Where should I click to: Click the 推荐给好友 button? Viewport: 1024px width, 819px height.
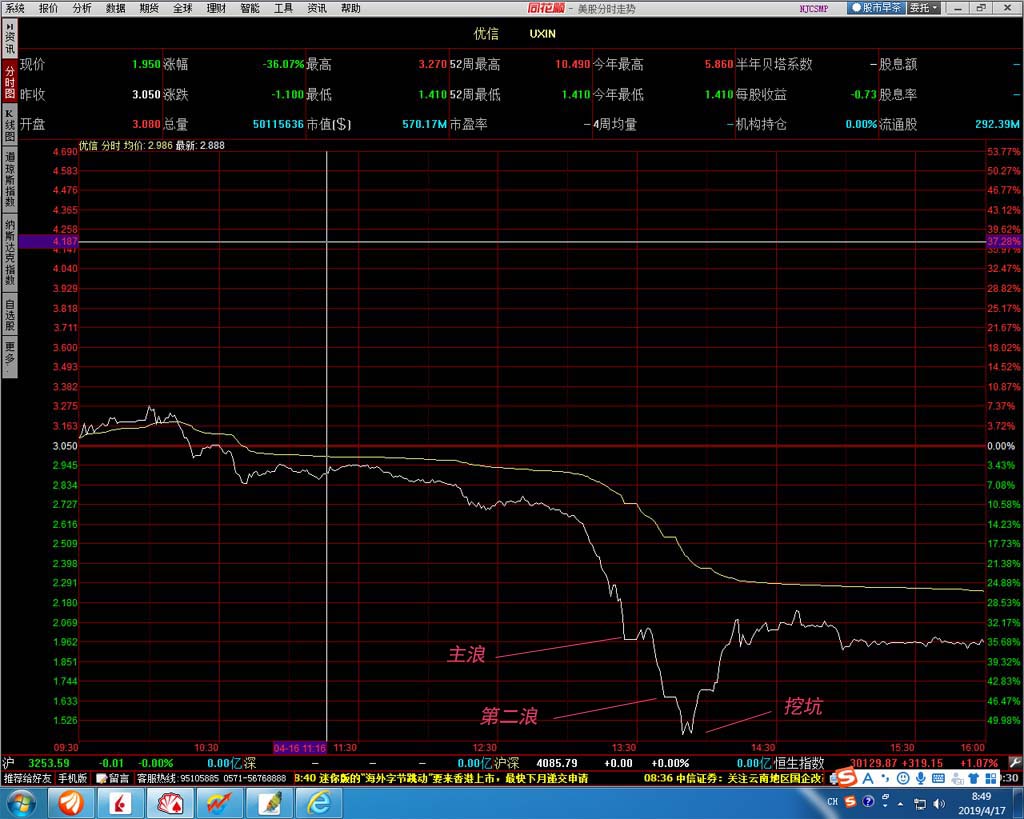27,778
